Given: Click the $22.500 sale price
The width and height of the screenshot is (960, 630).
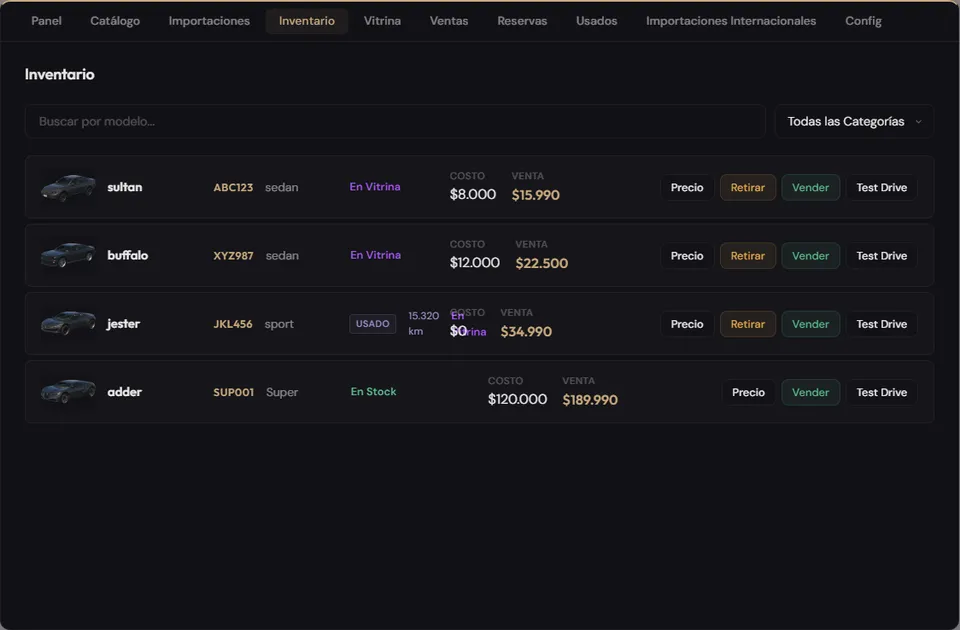Looking at the screenshot, I should click(542, 263).
